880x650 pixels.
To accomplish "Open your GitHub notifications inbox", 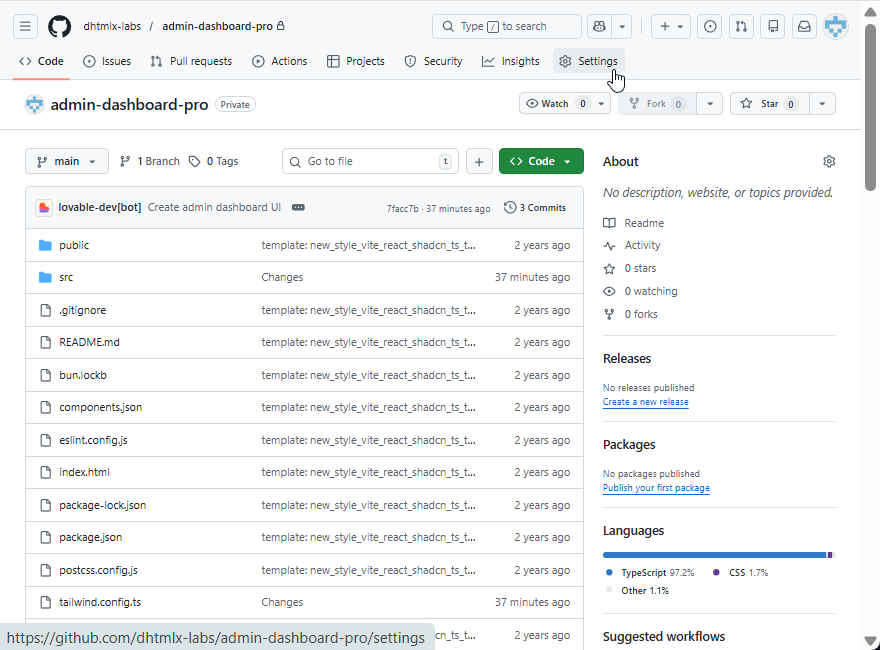I will (x=804, y=26).
